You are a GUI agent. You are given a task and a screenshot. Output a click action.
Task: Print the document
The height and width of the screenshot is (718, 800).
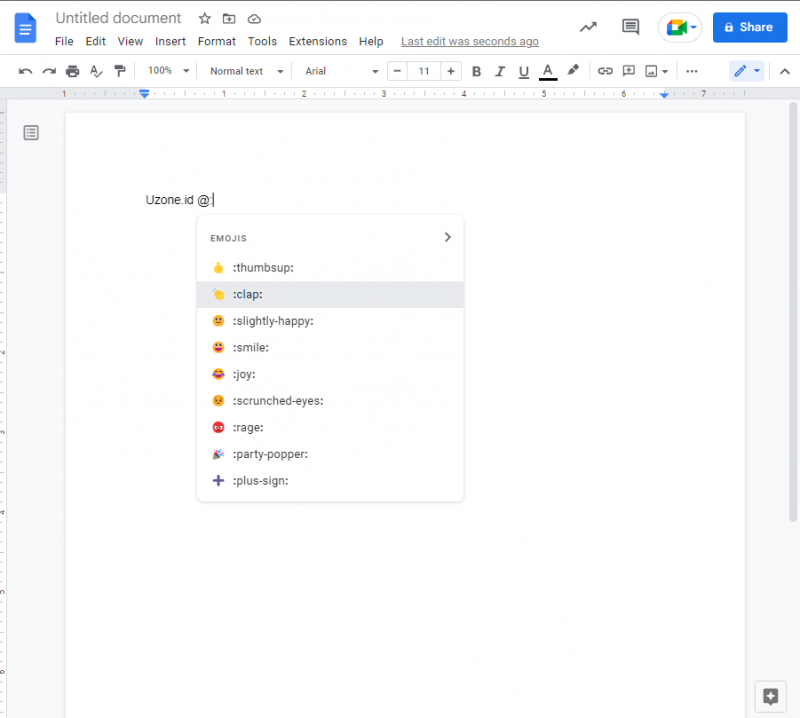72,71
